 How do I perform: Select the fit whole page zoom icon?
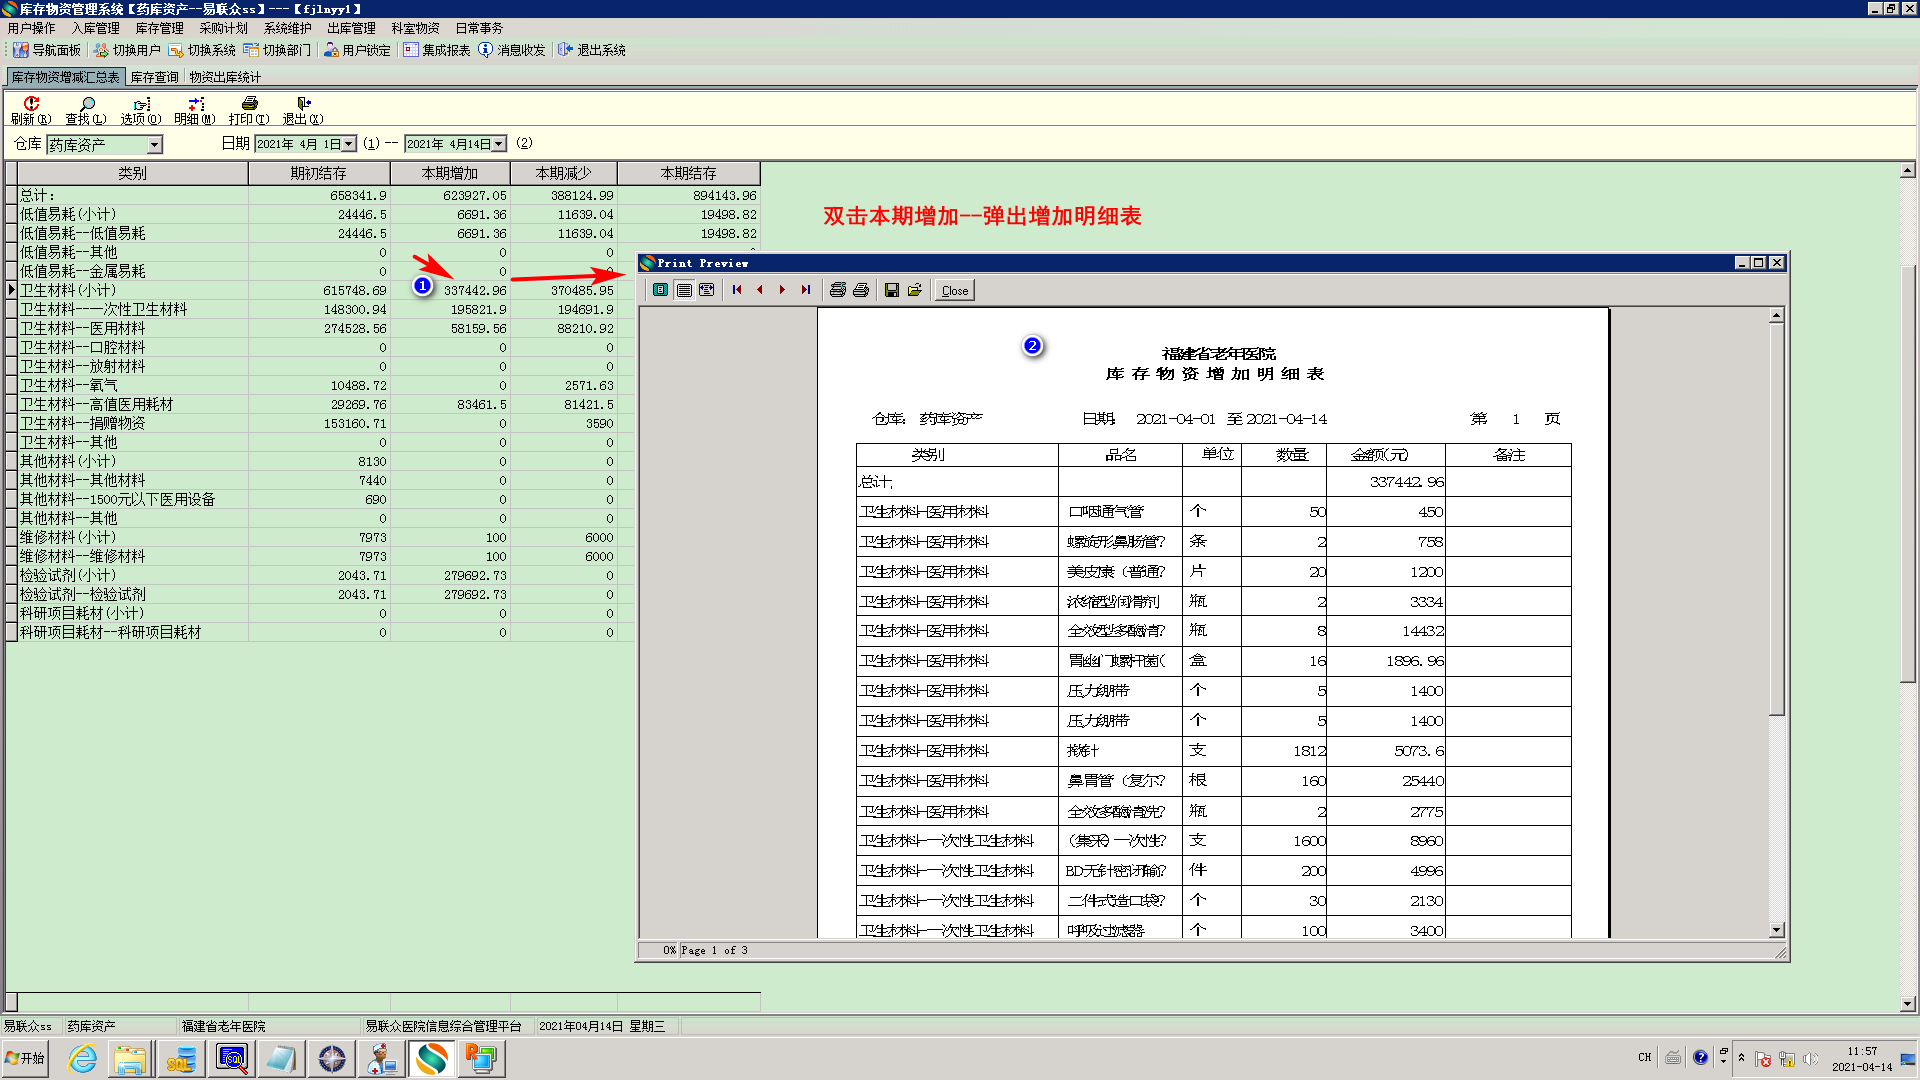click(x=661, y=290)
